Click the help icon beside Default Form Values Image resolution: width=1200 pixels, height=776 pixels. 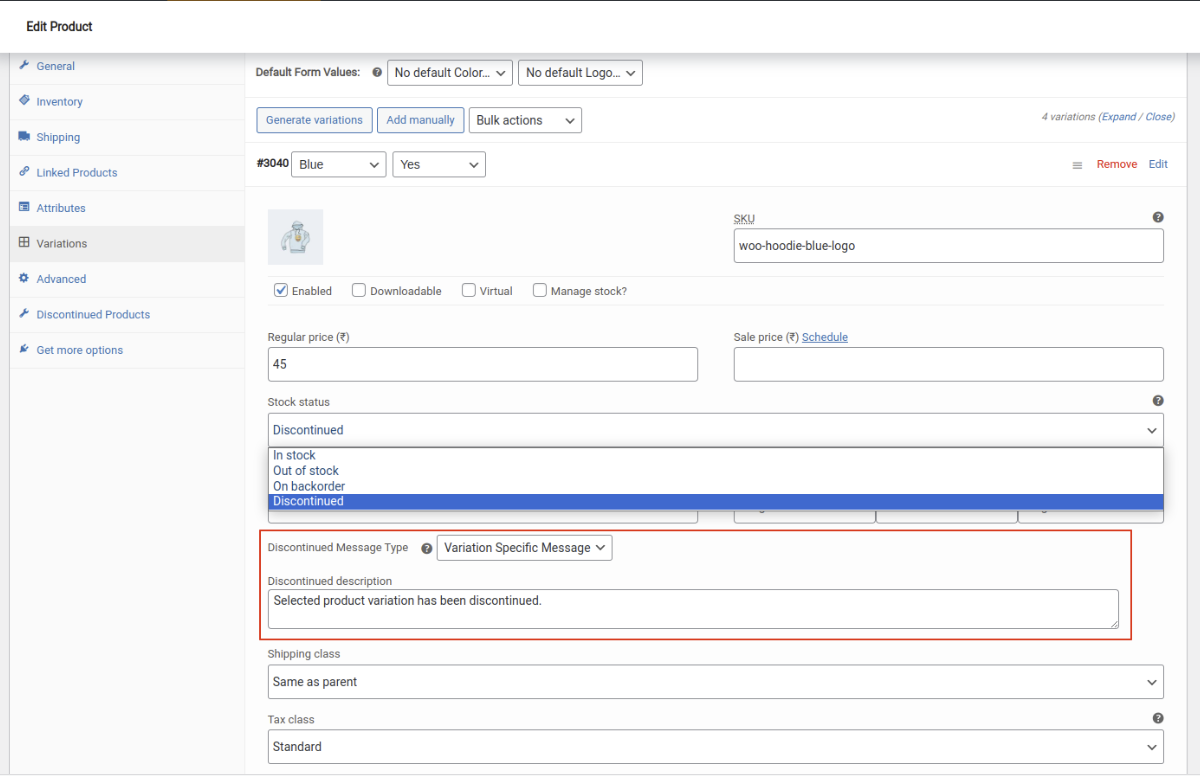pos(377,73)
